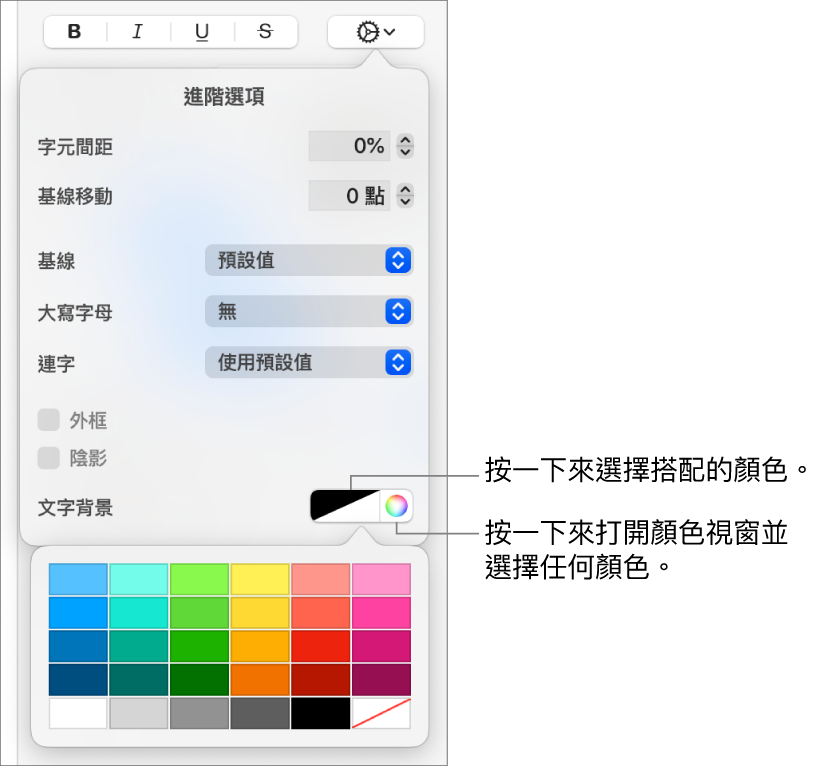Select the golden yellow swatch in second row

(260, 612)
